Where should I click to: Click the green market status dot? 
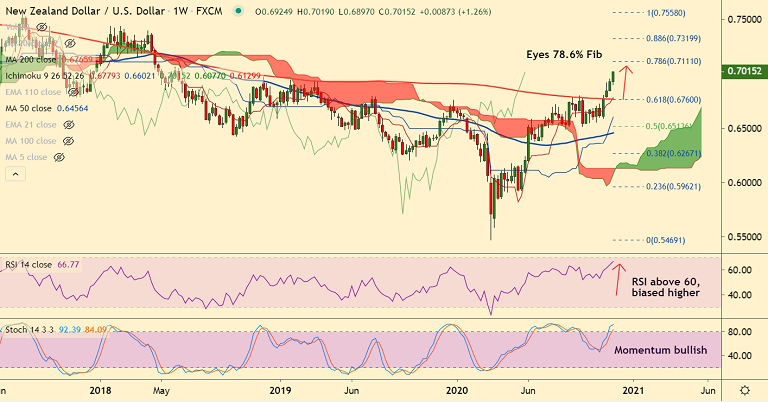[x=239, y=11]
